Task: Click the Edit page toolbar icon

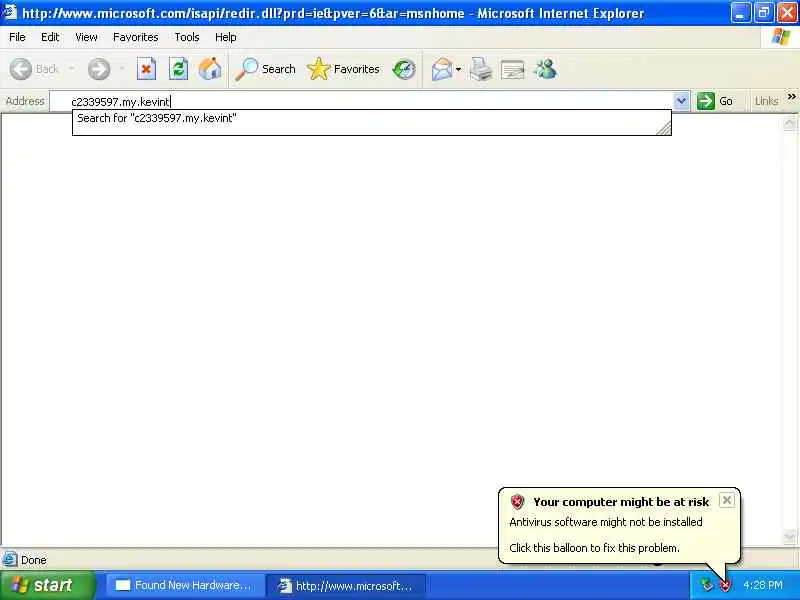Action: coord(512,69)
